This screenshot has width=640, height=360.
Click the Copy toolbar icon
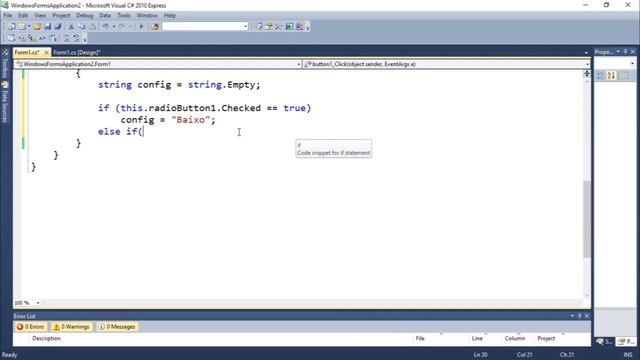(82, 27)
